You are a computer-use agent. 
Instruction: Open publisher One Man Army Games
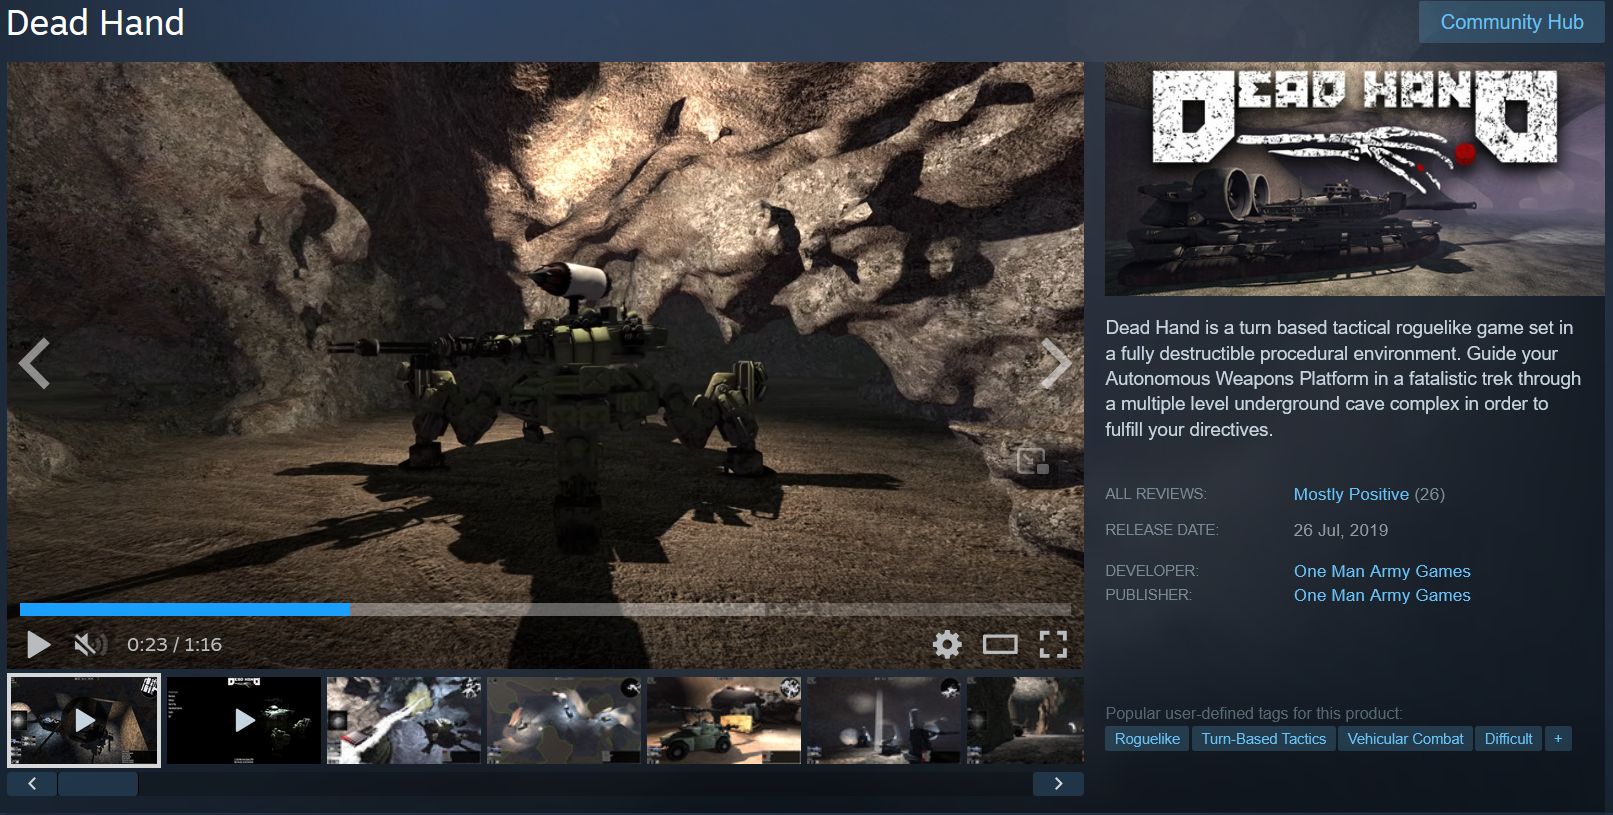(1382, 595)
